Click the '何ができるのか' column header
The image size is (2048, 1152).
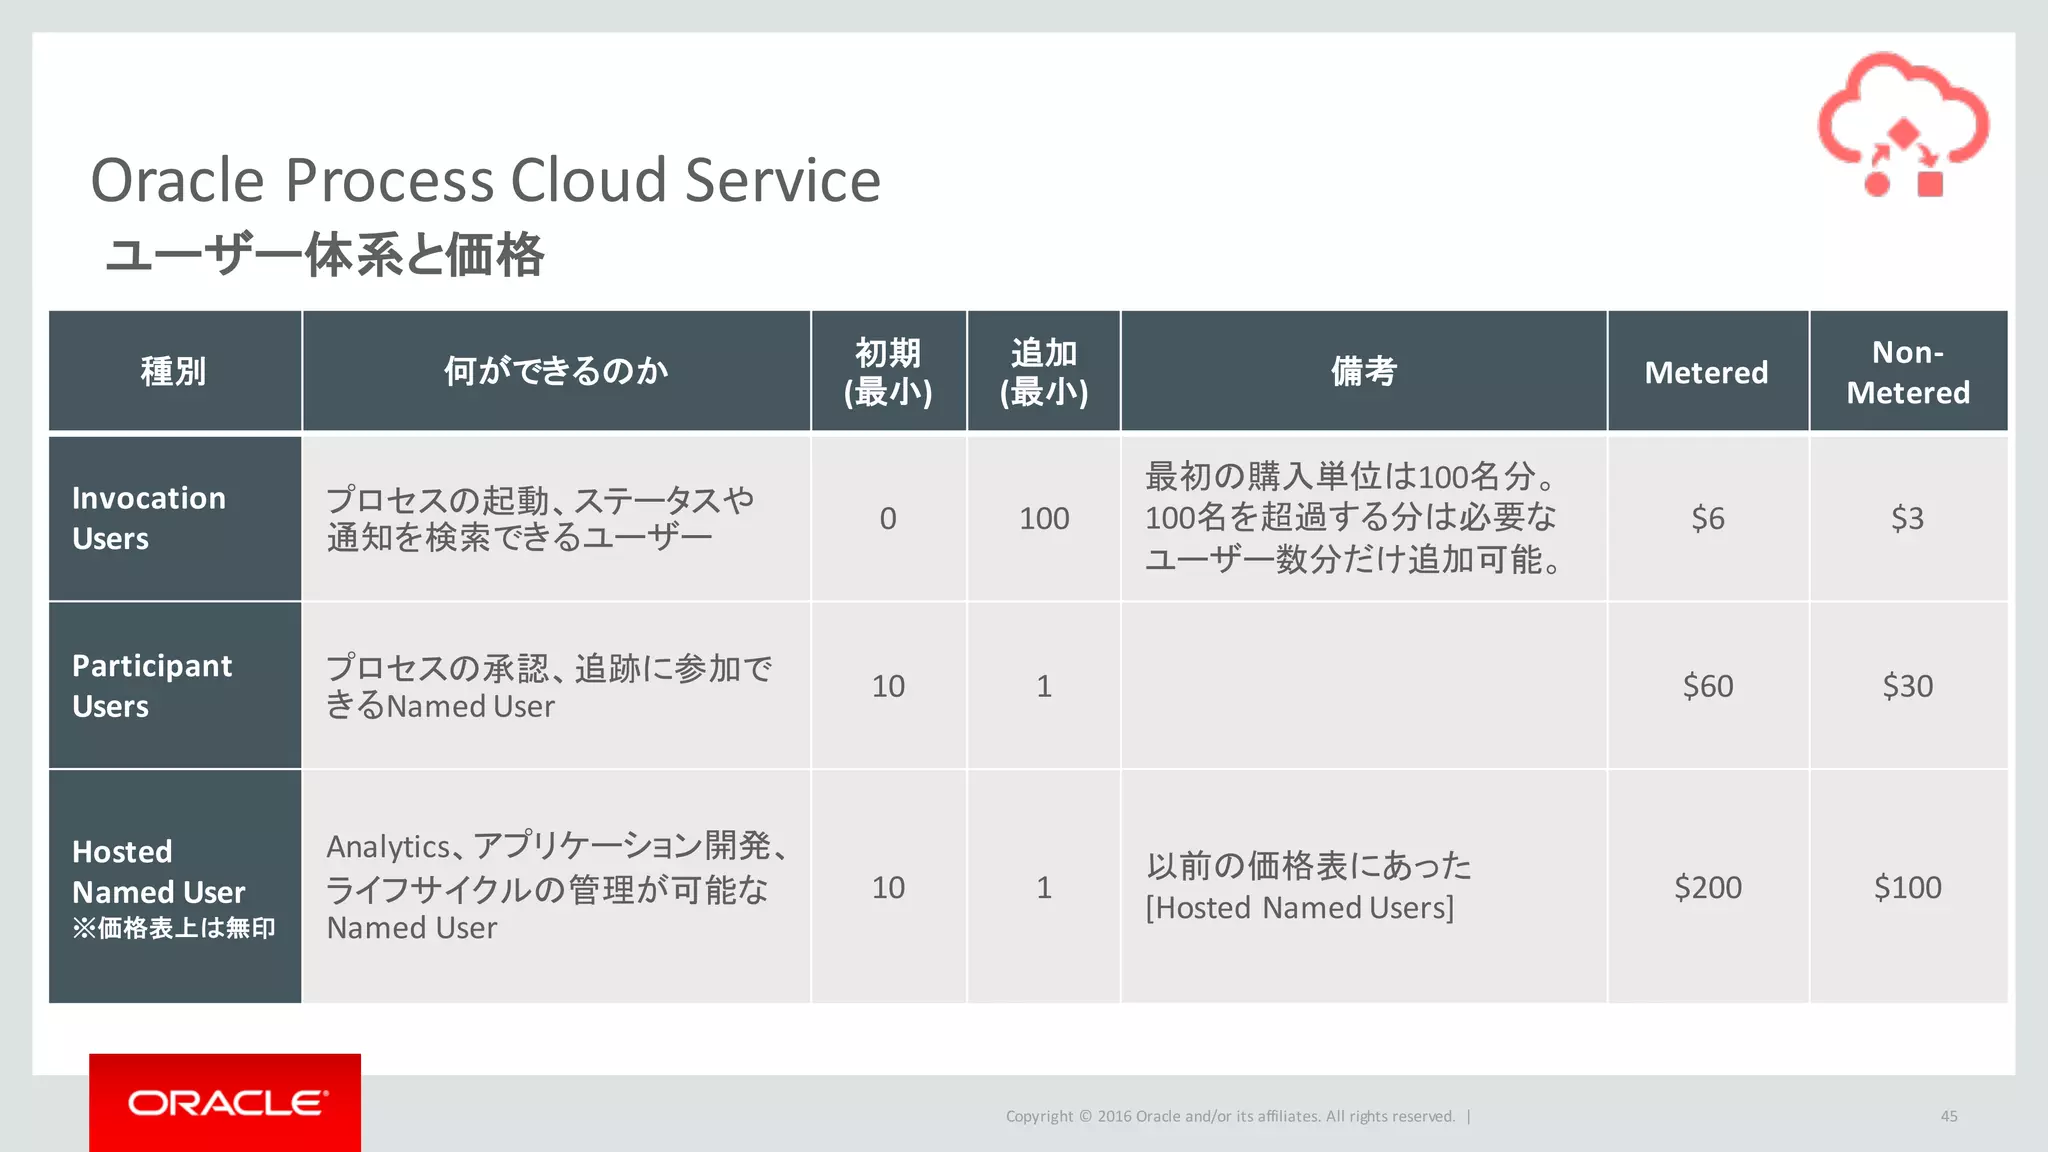[556, 371]
